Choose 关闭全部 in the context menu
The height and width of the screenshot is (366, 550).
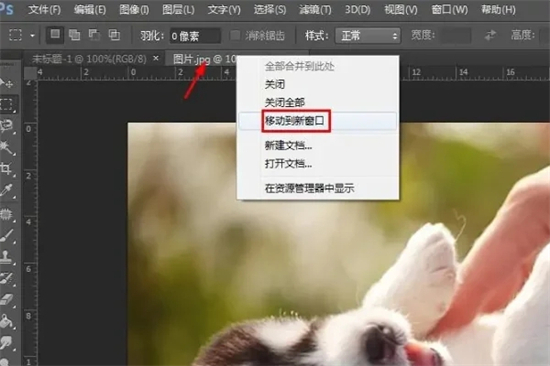[x=317, y=102]
